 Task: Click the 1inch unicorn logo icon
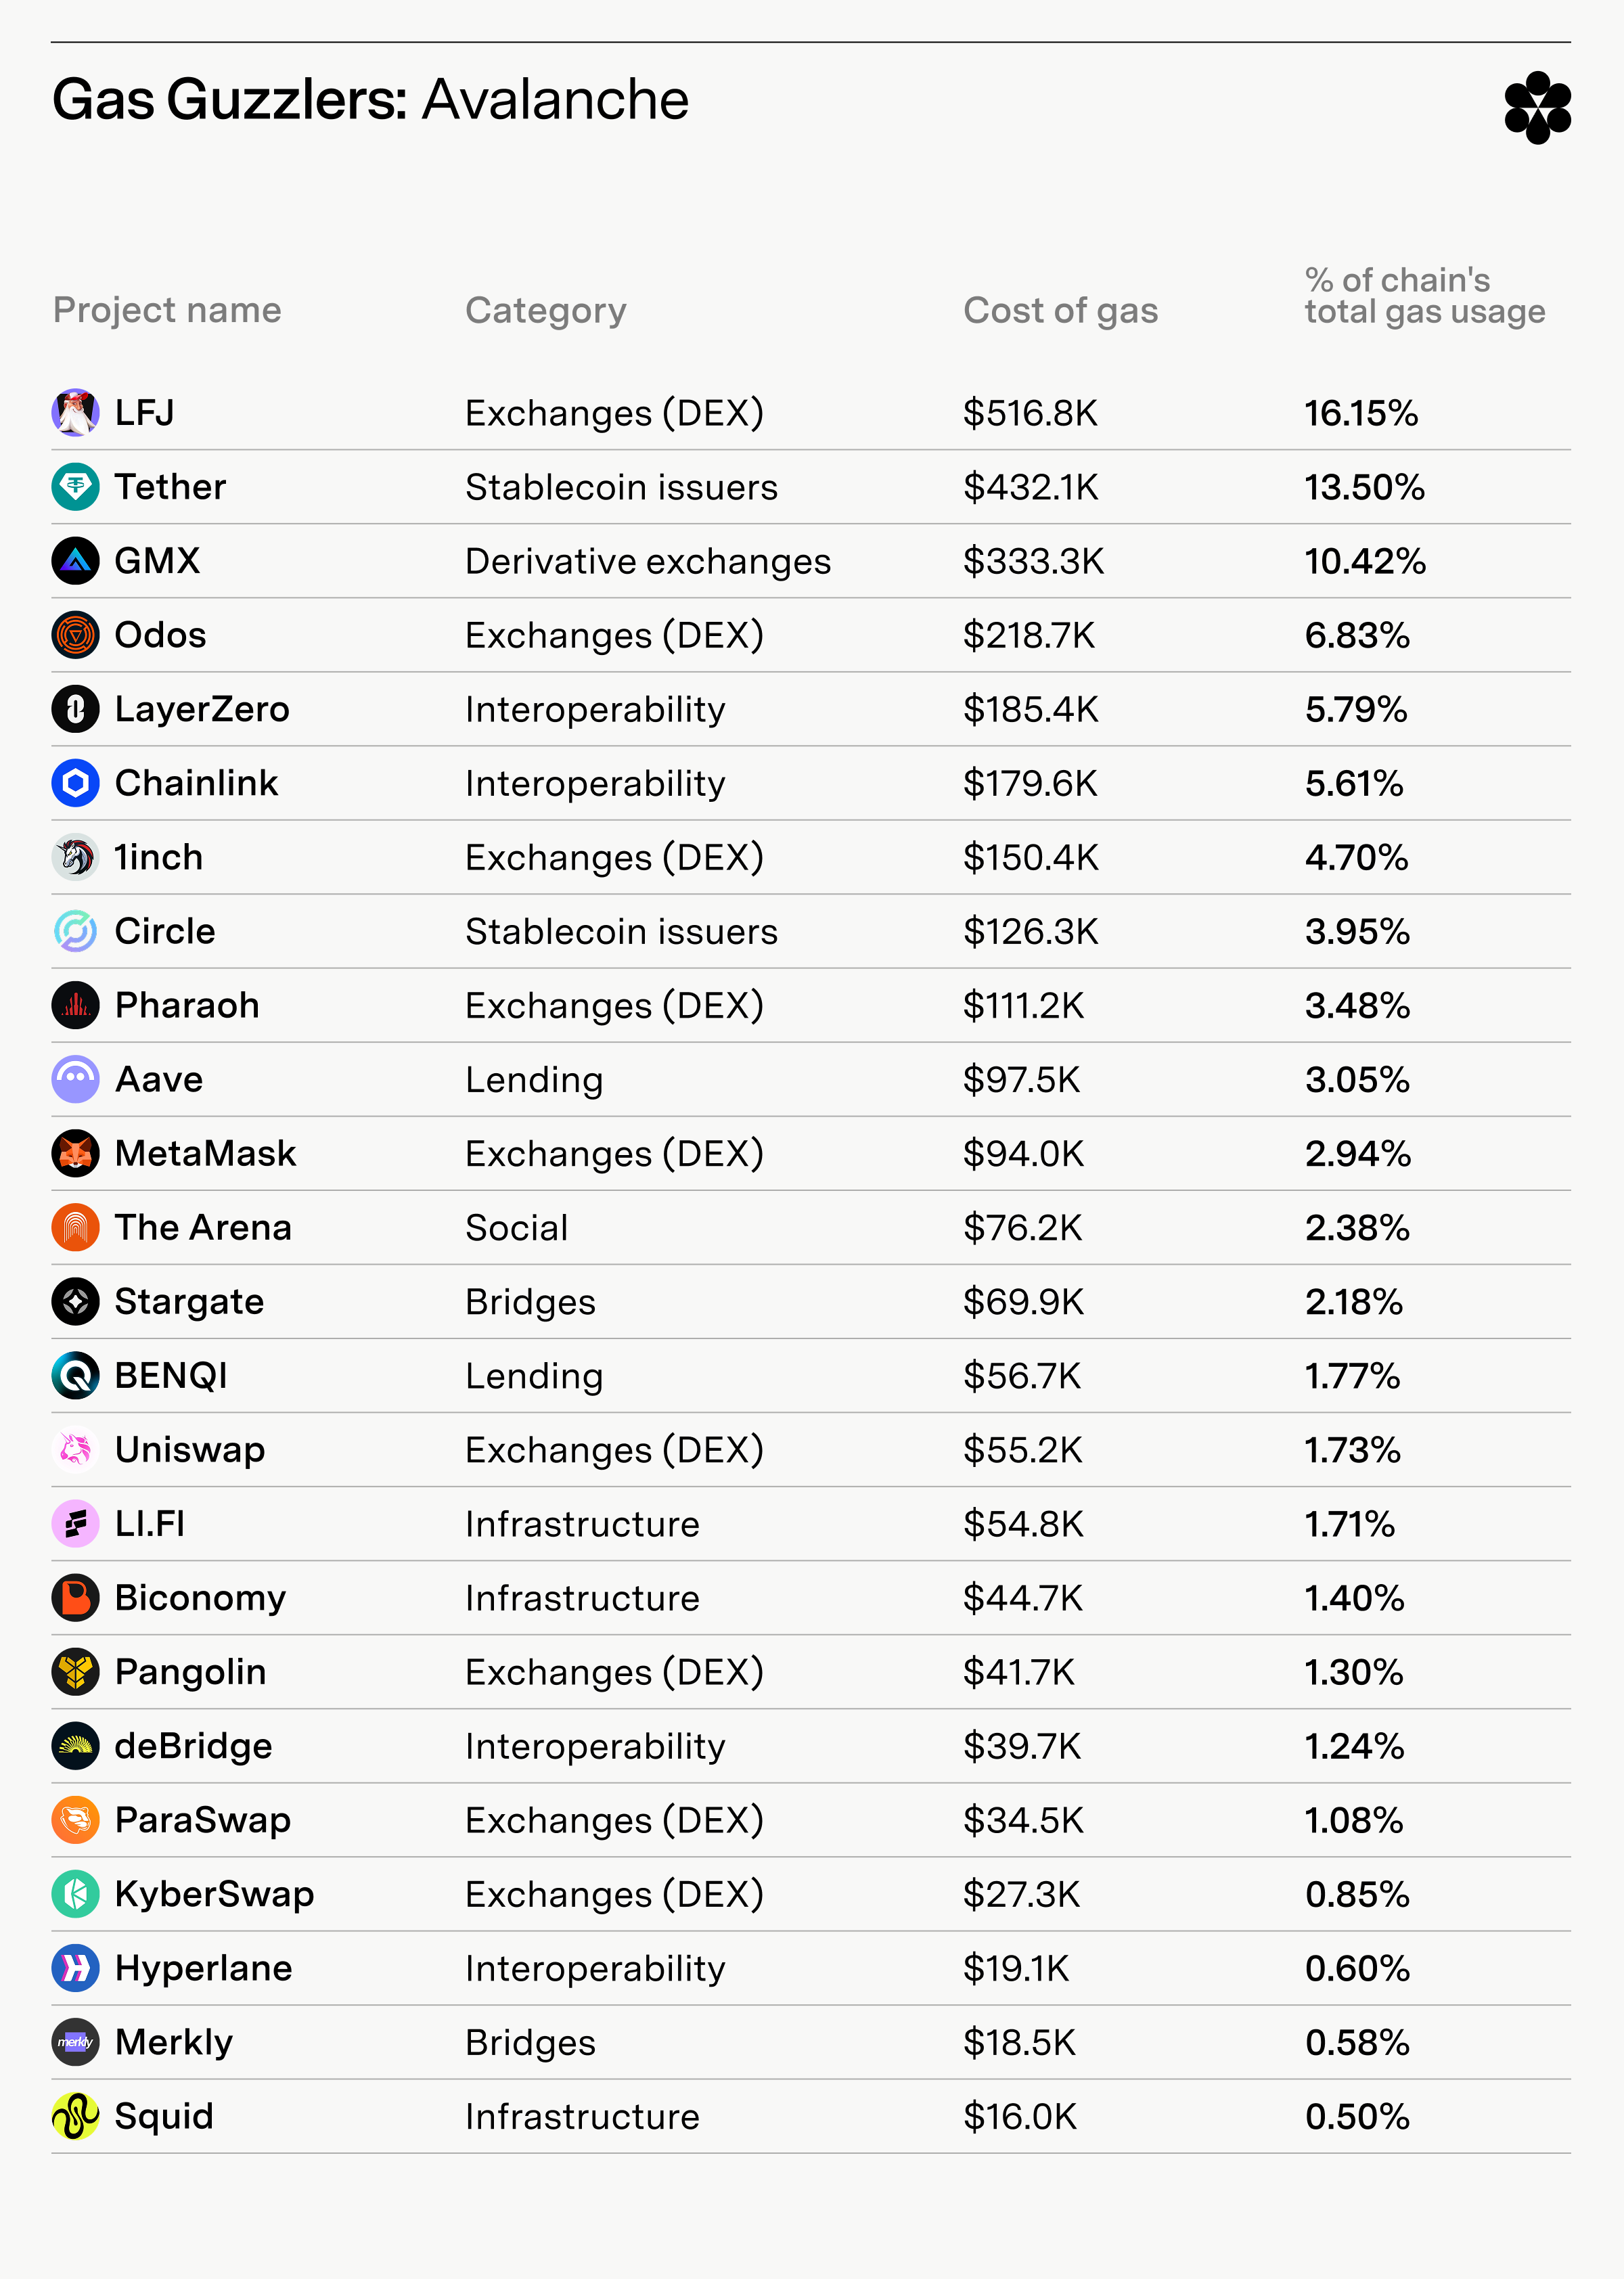(75, 857)
